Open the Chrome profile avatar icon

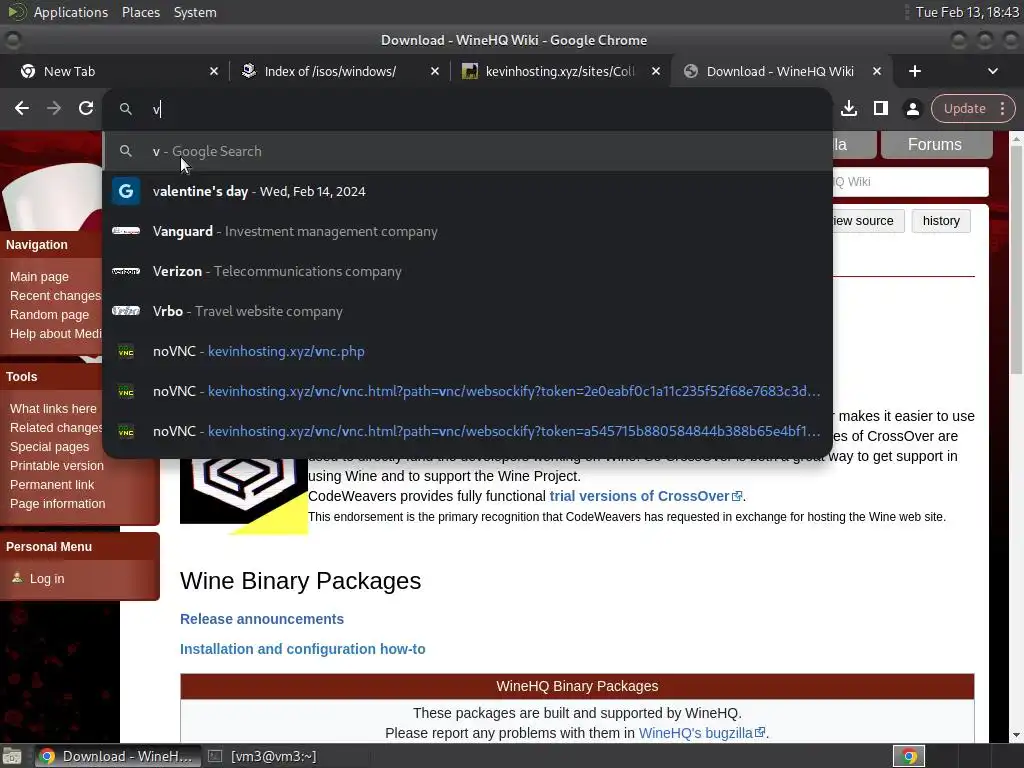[x=913, y=108]
